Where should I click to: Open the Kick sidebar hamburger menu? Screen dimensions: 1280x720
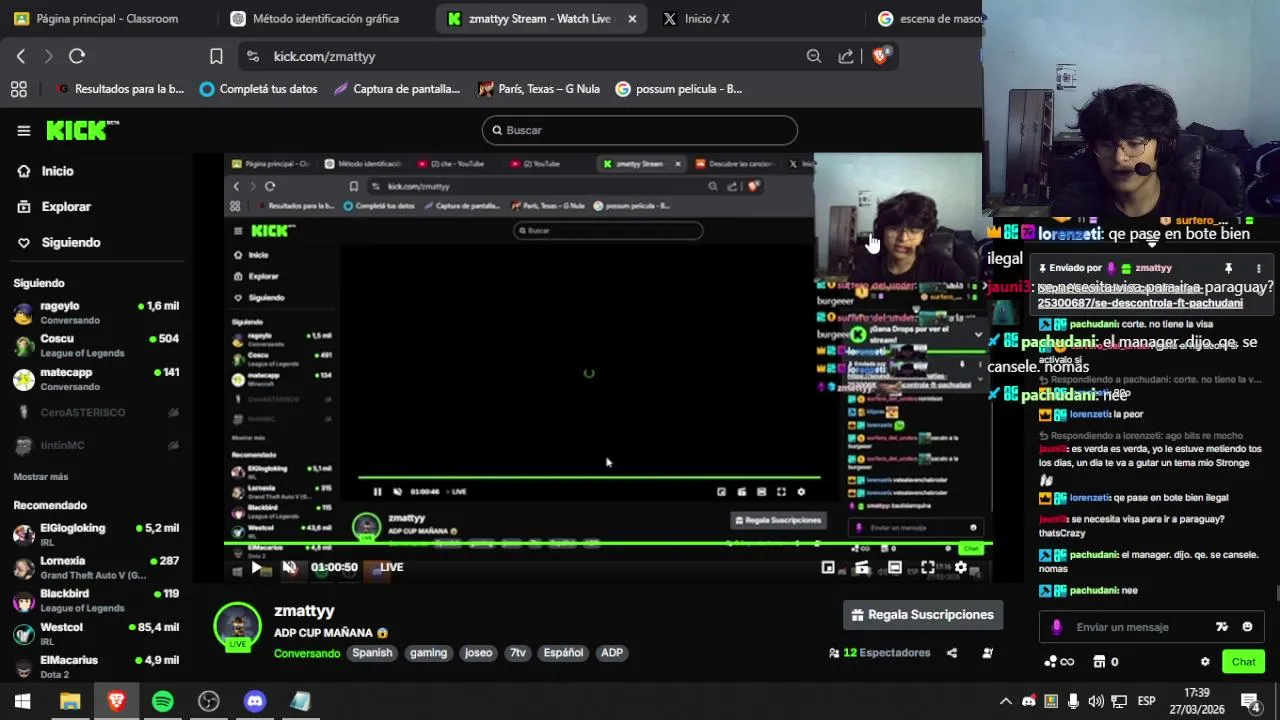point(24,130)
